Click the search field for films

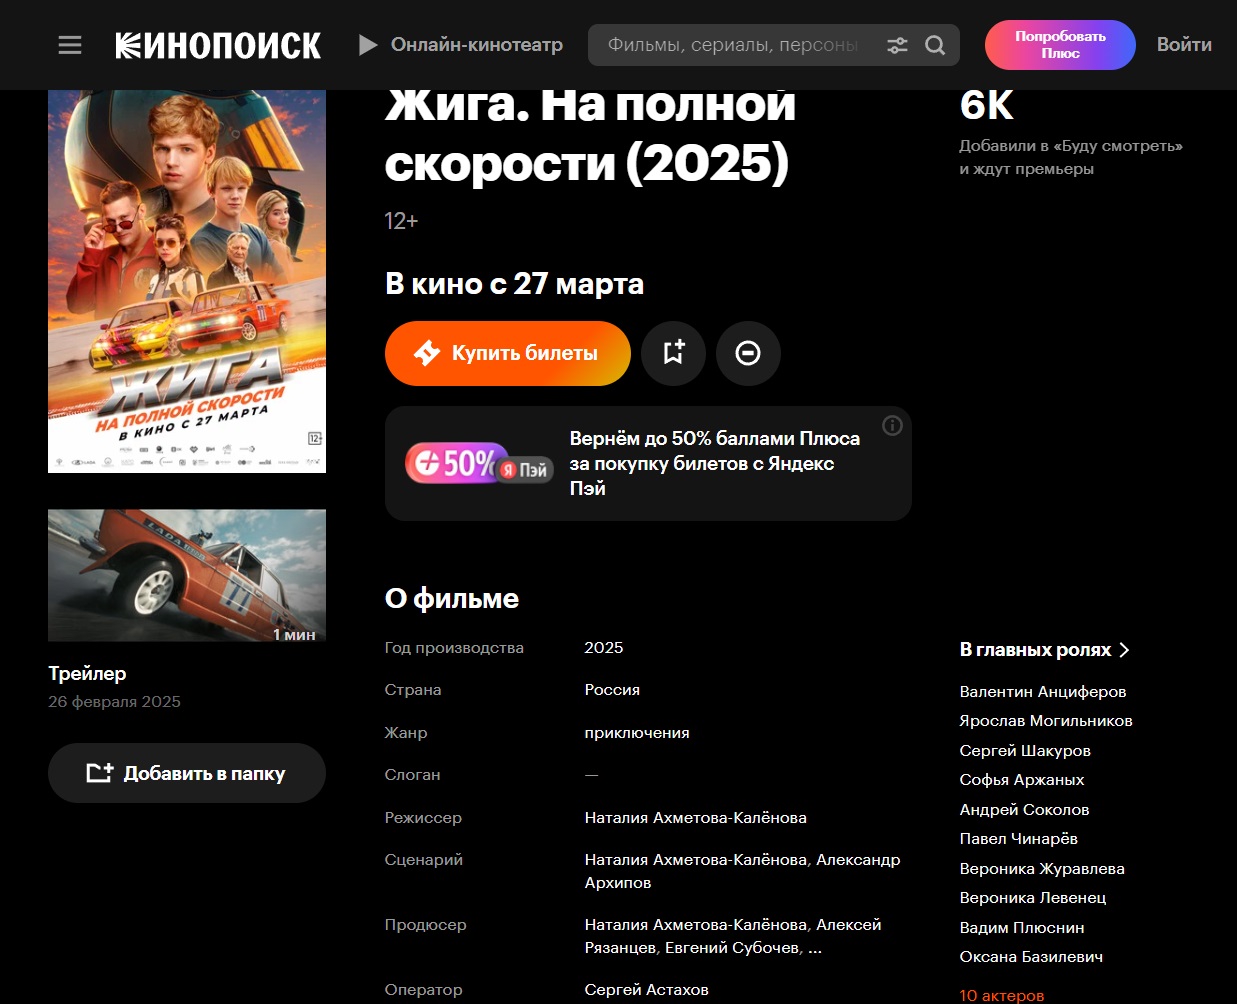pyautogui.click(x=733, y=45)
